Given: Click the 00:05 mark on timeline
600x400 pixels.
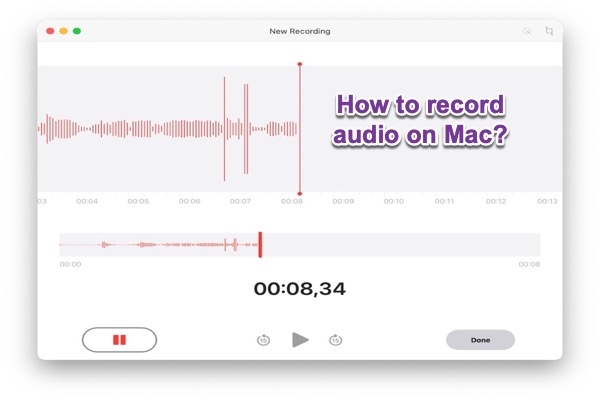Looking at the screenshot, I should pos(138,201).
